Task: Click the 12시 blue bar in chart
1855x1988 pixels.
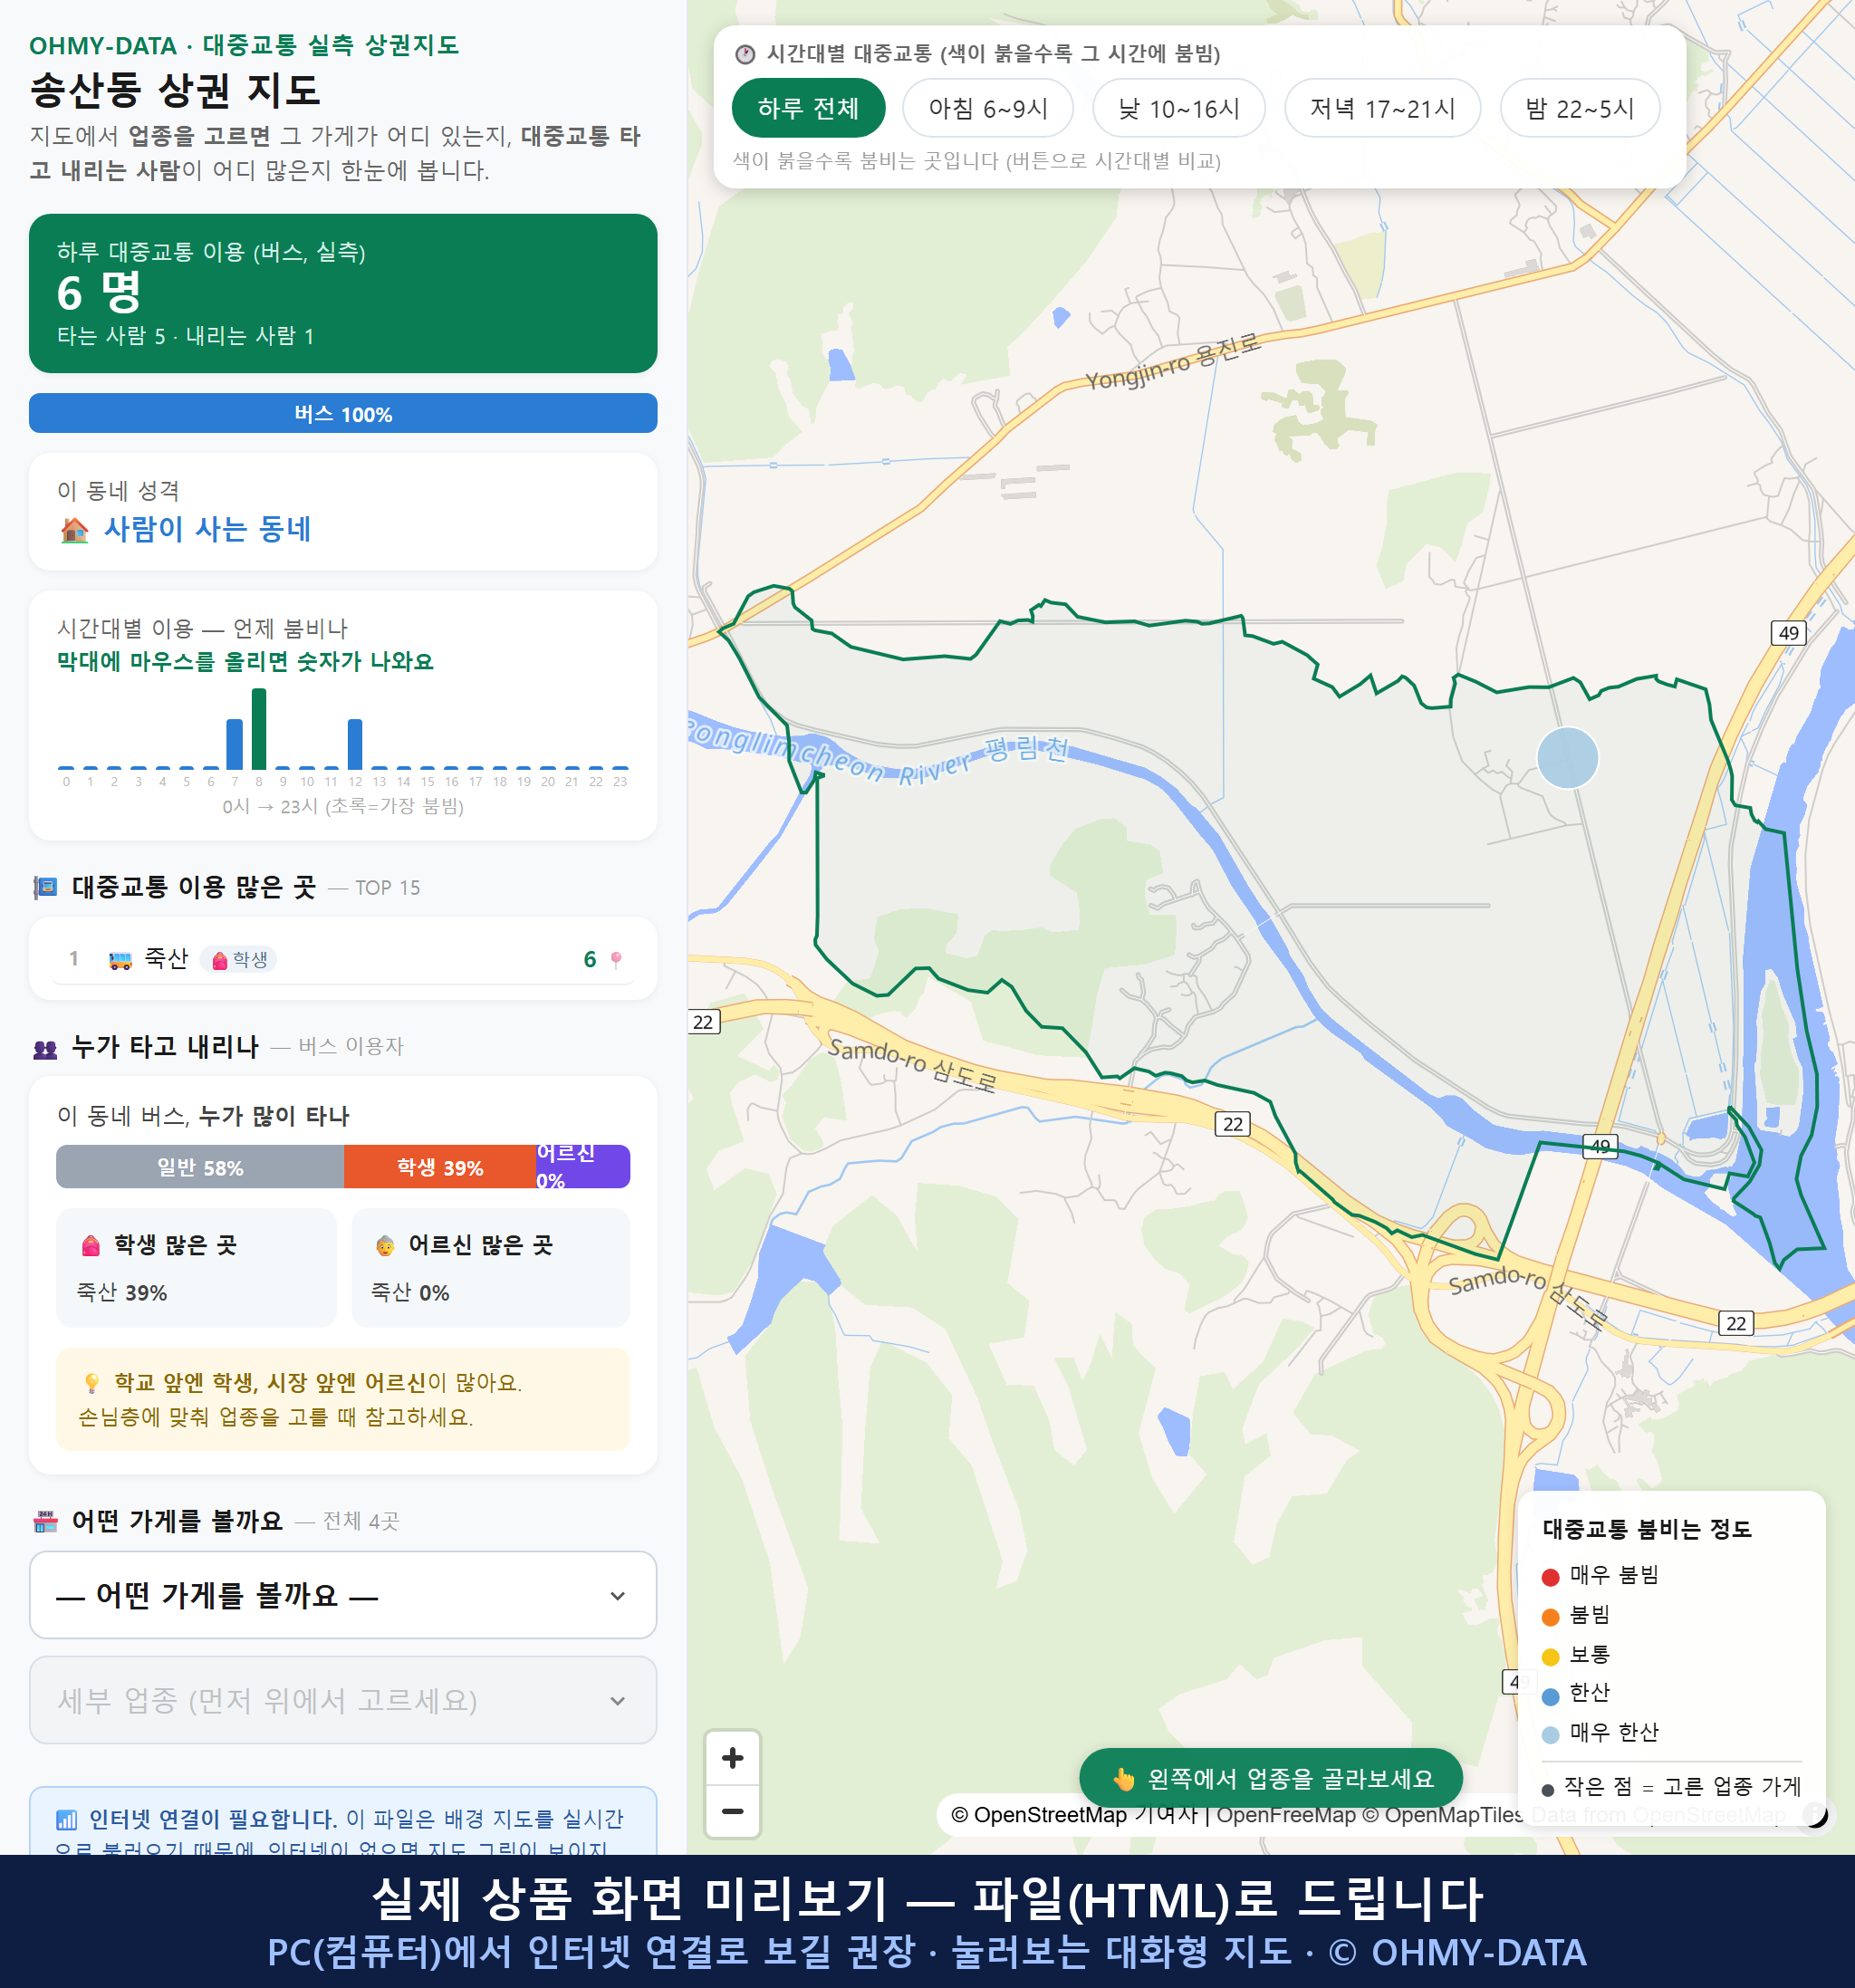Action: (x=355, y=744)
